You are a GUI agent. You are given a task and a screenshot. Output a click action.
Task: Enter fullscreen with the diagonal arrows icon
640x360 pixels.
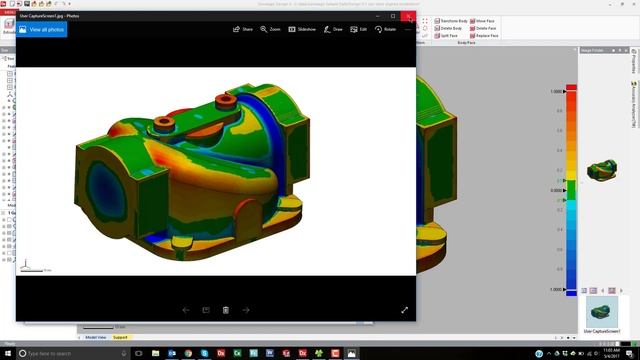(x=404, y=310)
